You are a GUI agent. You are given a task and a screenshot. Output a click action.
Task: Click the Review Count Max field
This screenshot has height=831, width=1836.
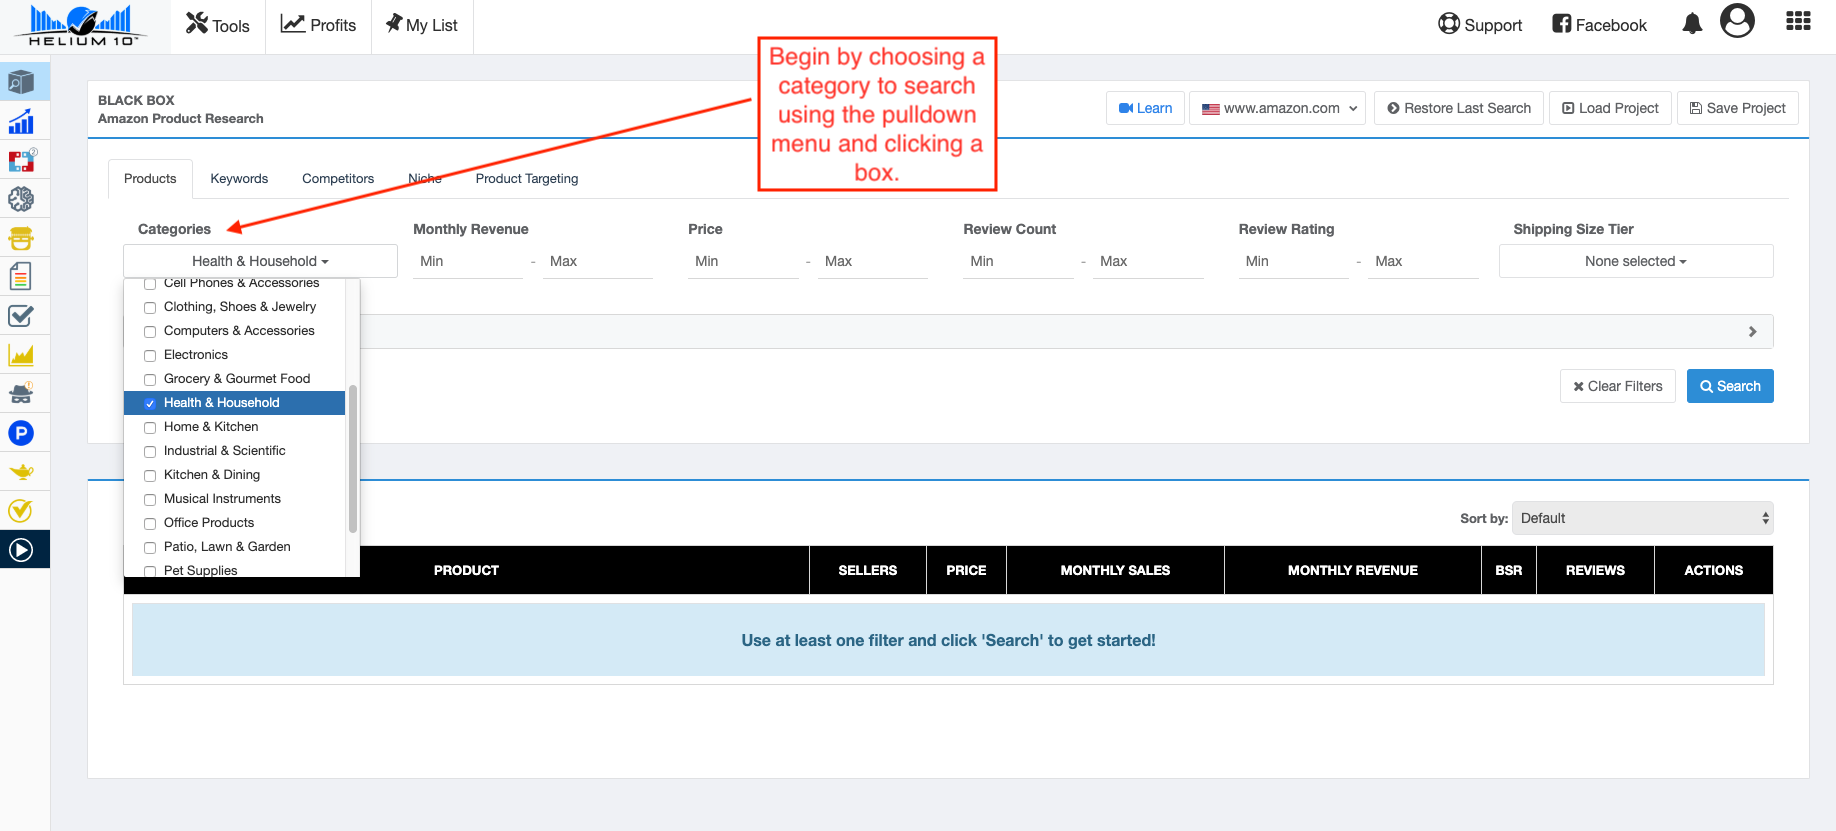tap(1148, 261)
